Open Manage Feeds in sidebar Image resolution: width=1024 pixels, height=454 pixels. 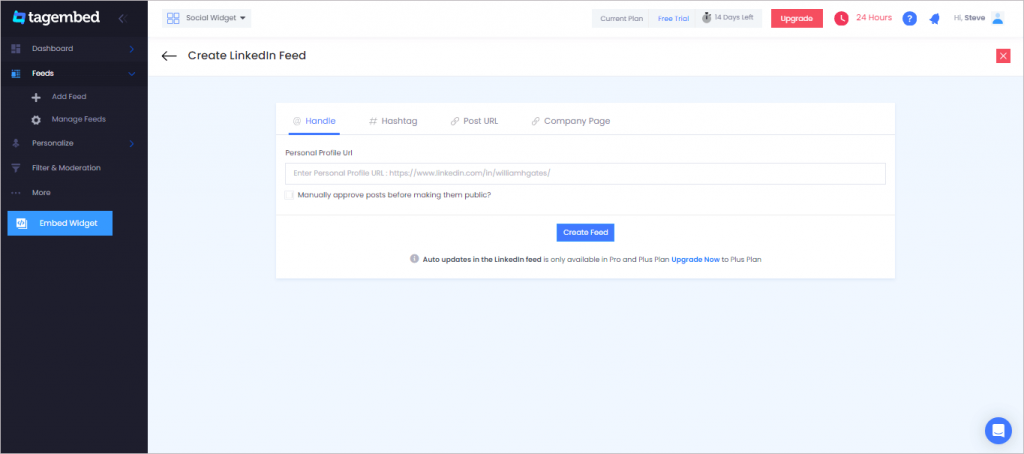pyautogui.click(x=78, y=120)
